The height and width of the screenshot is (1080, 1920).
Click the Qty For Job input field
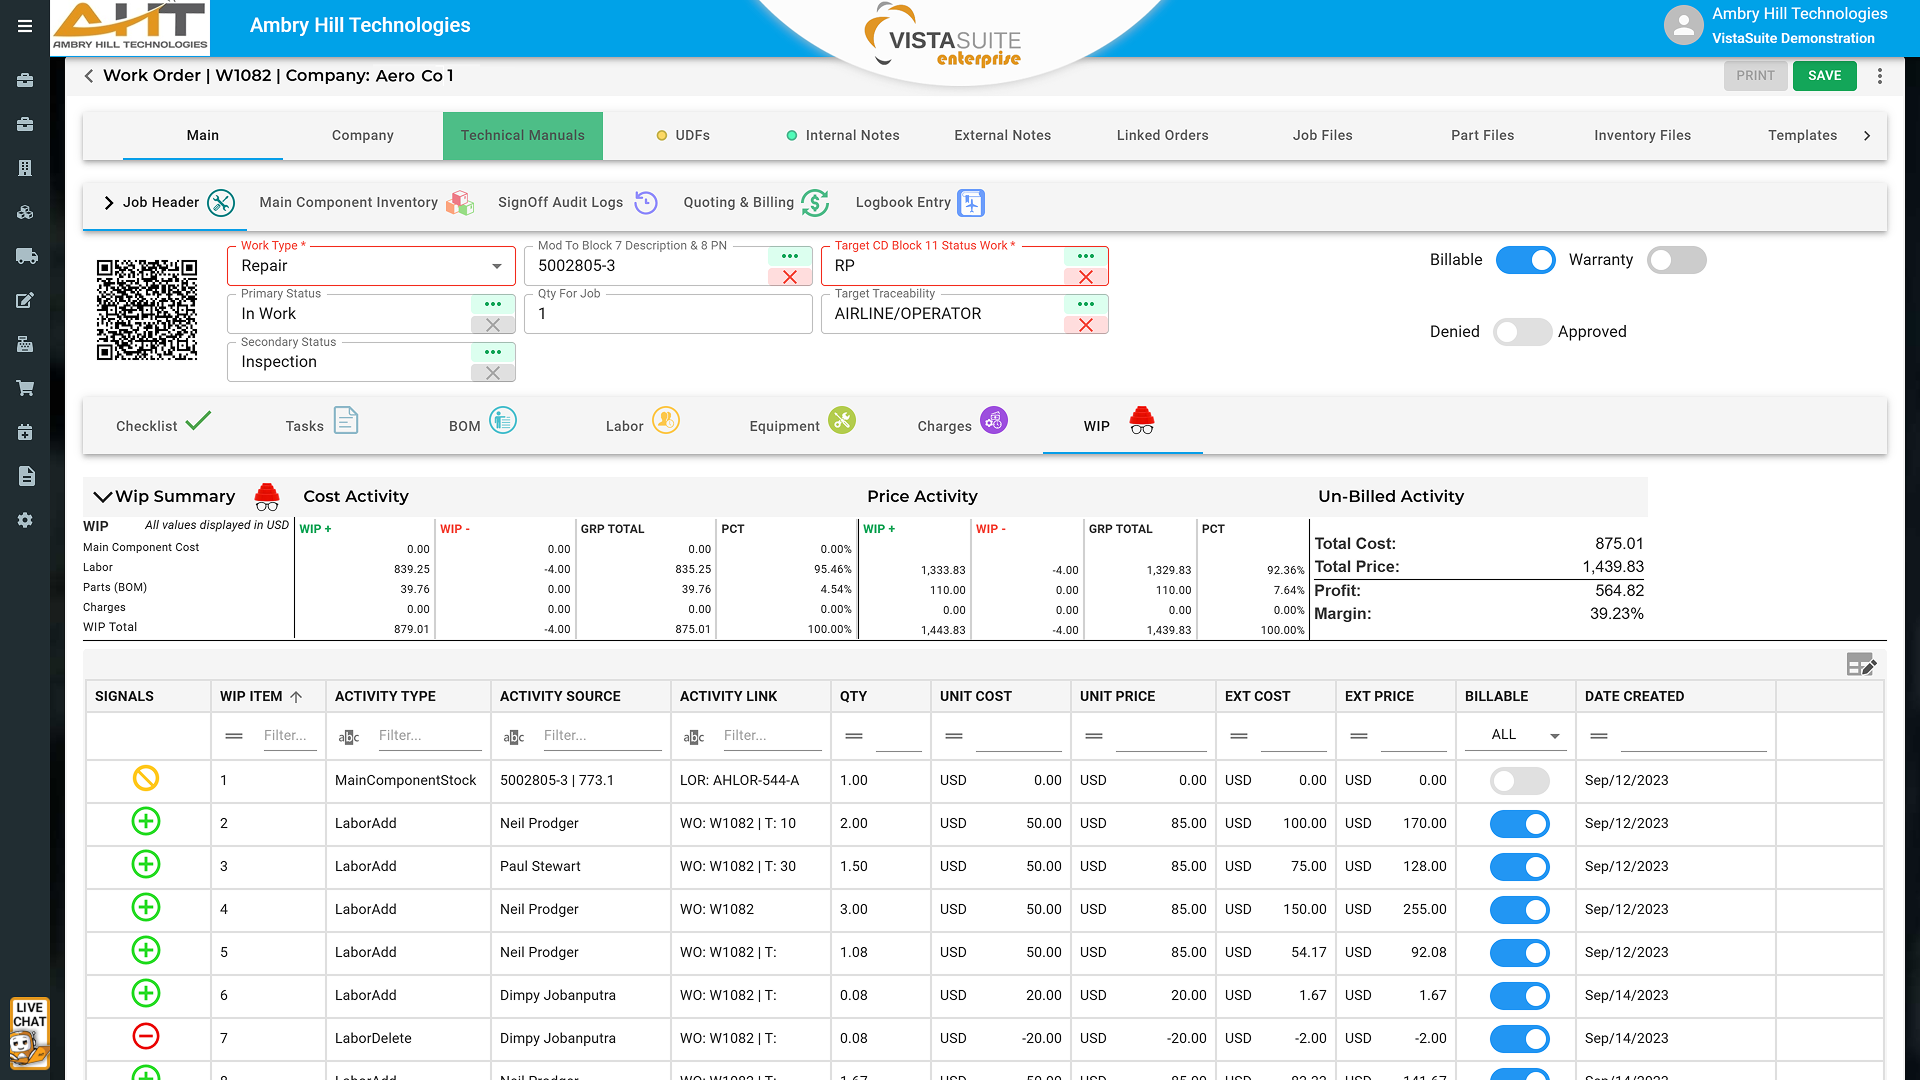point(668,314)
